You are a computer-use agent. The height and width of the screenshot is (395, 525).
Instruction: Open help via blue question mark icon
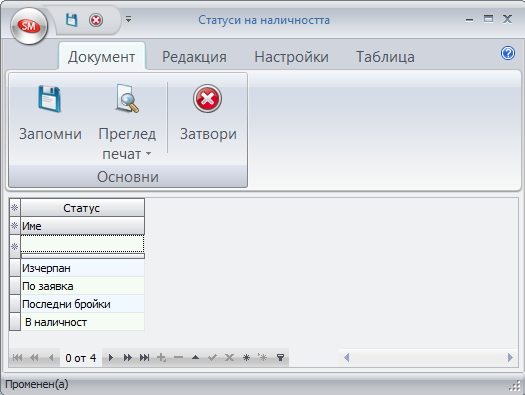coord(508,53)
